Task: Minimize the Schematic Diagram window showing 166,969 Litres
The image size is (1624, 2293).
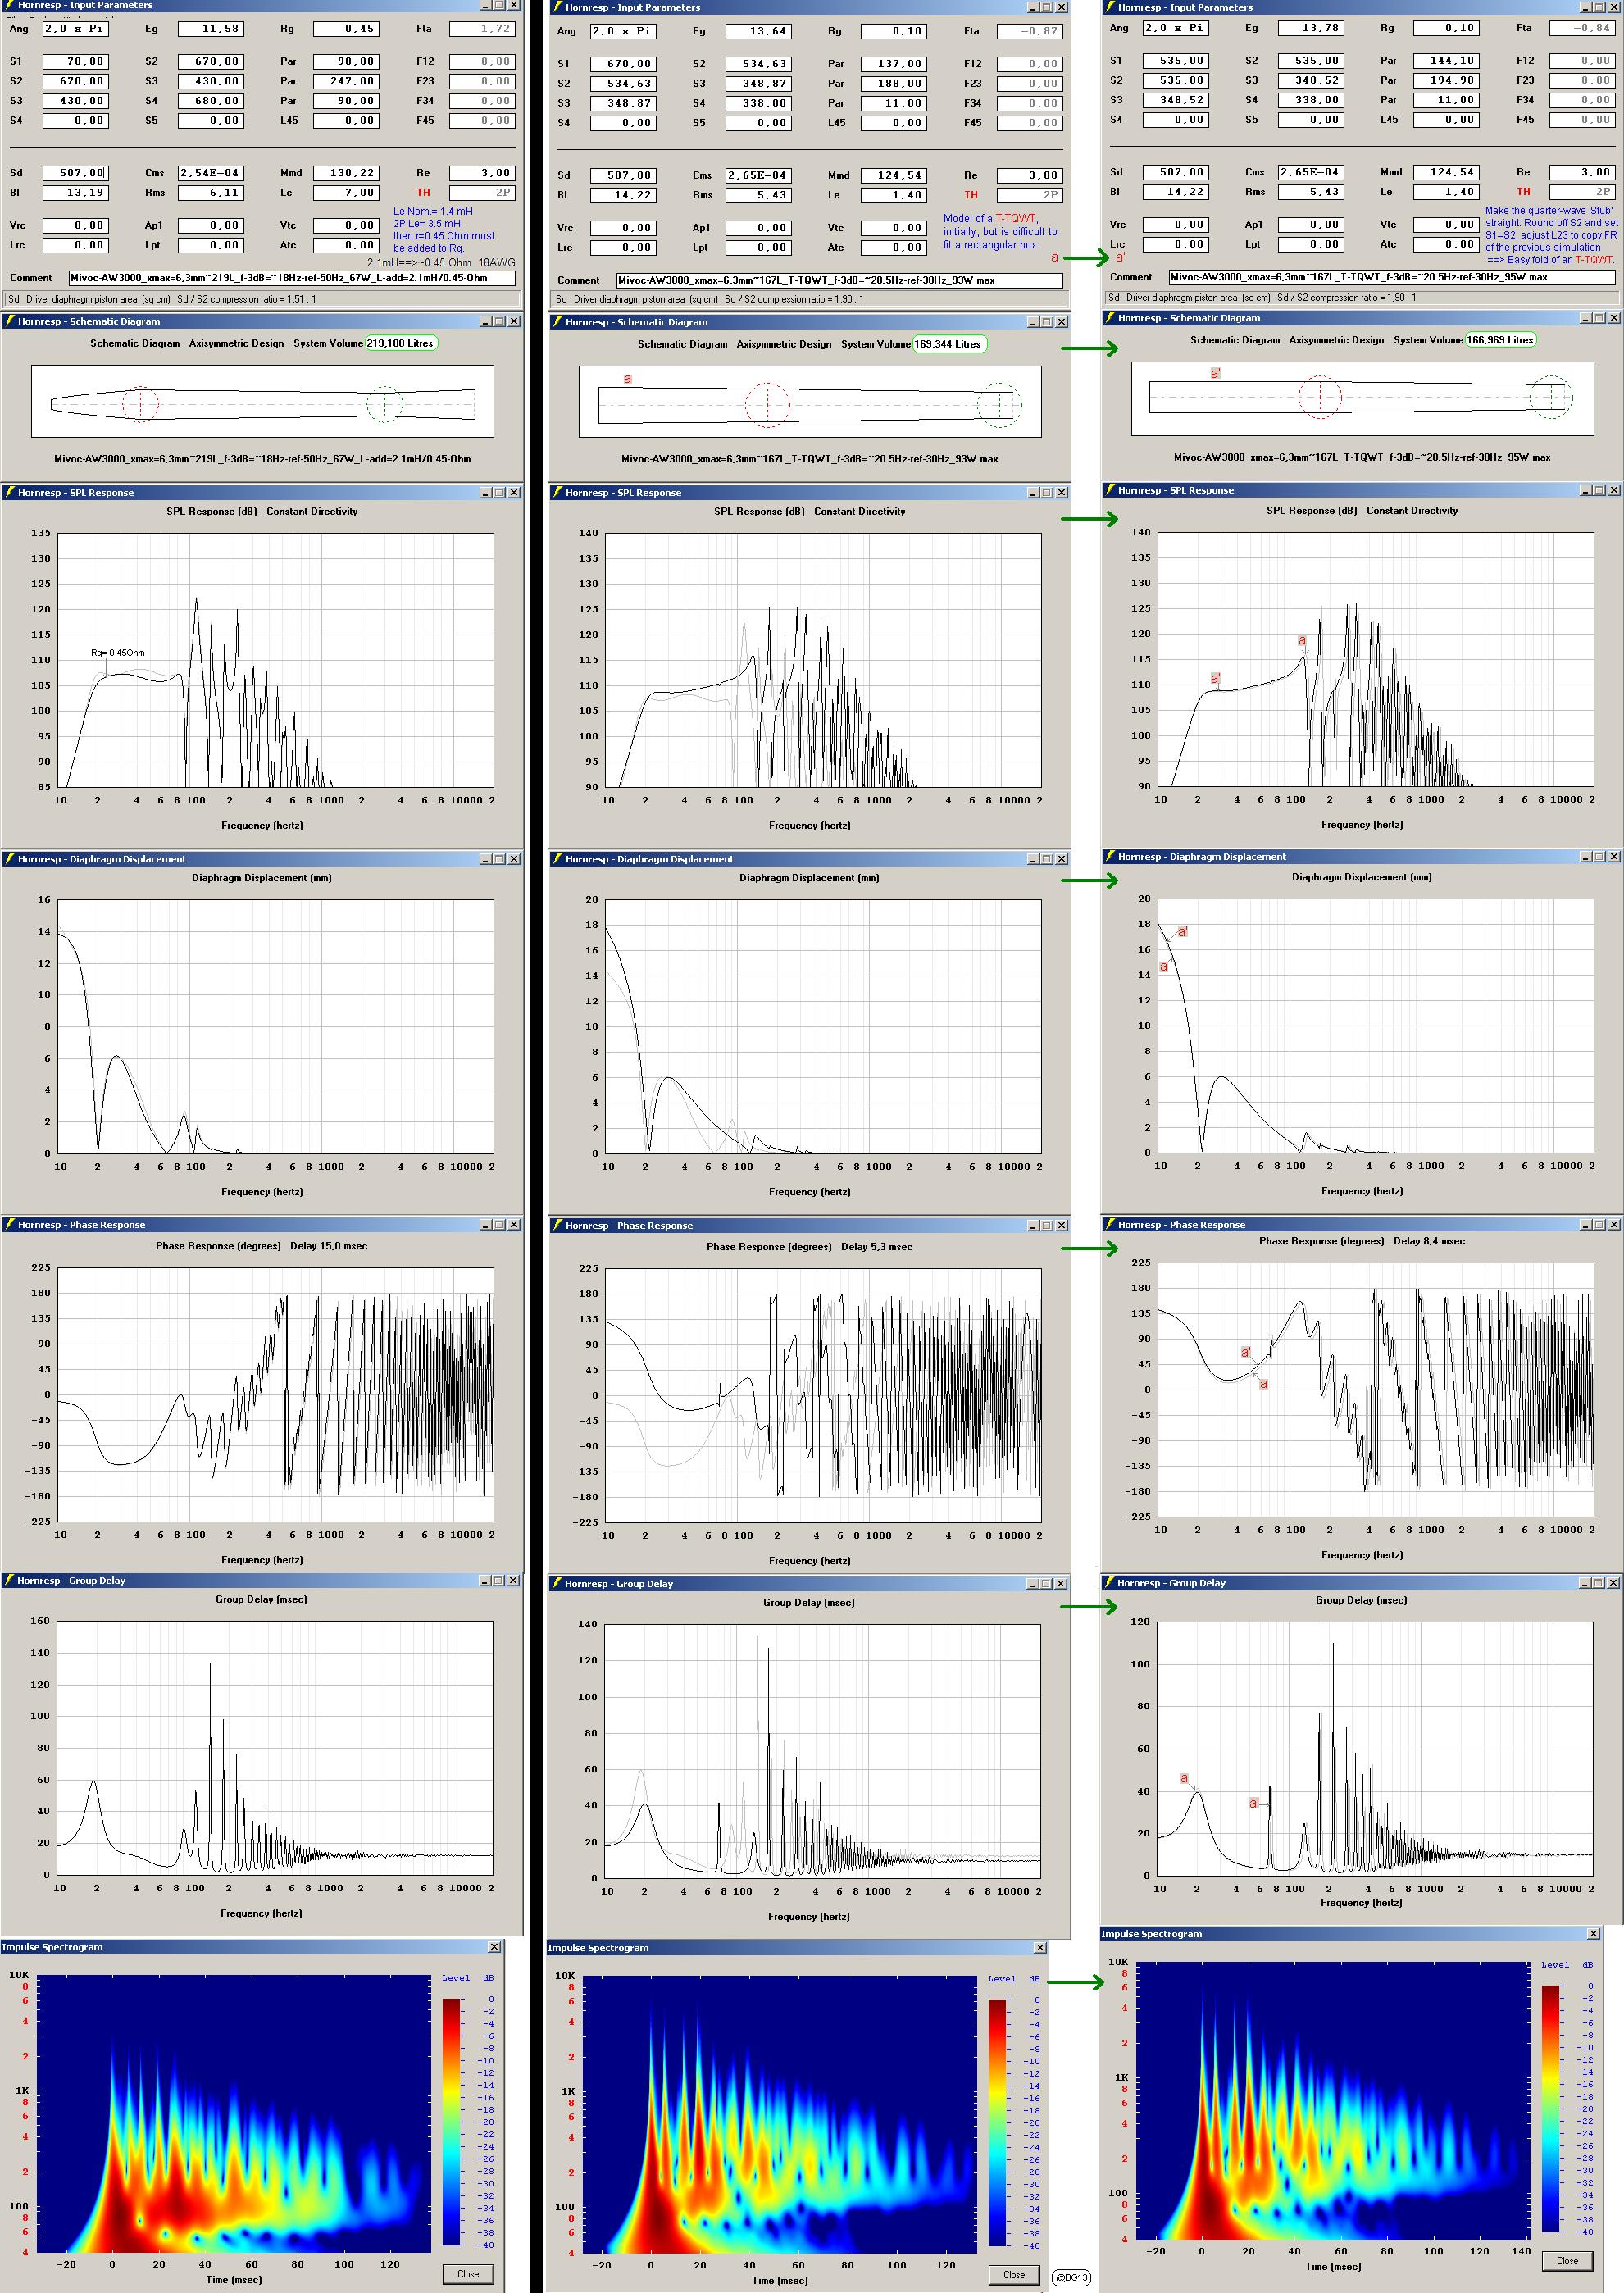Action: click(x=1582, y=318)
